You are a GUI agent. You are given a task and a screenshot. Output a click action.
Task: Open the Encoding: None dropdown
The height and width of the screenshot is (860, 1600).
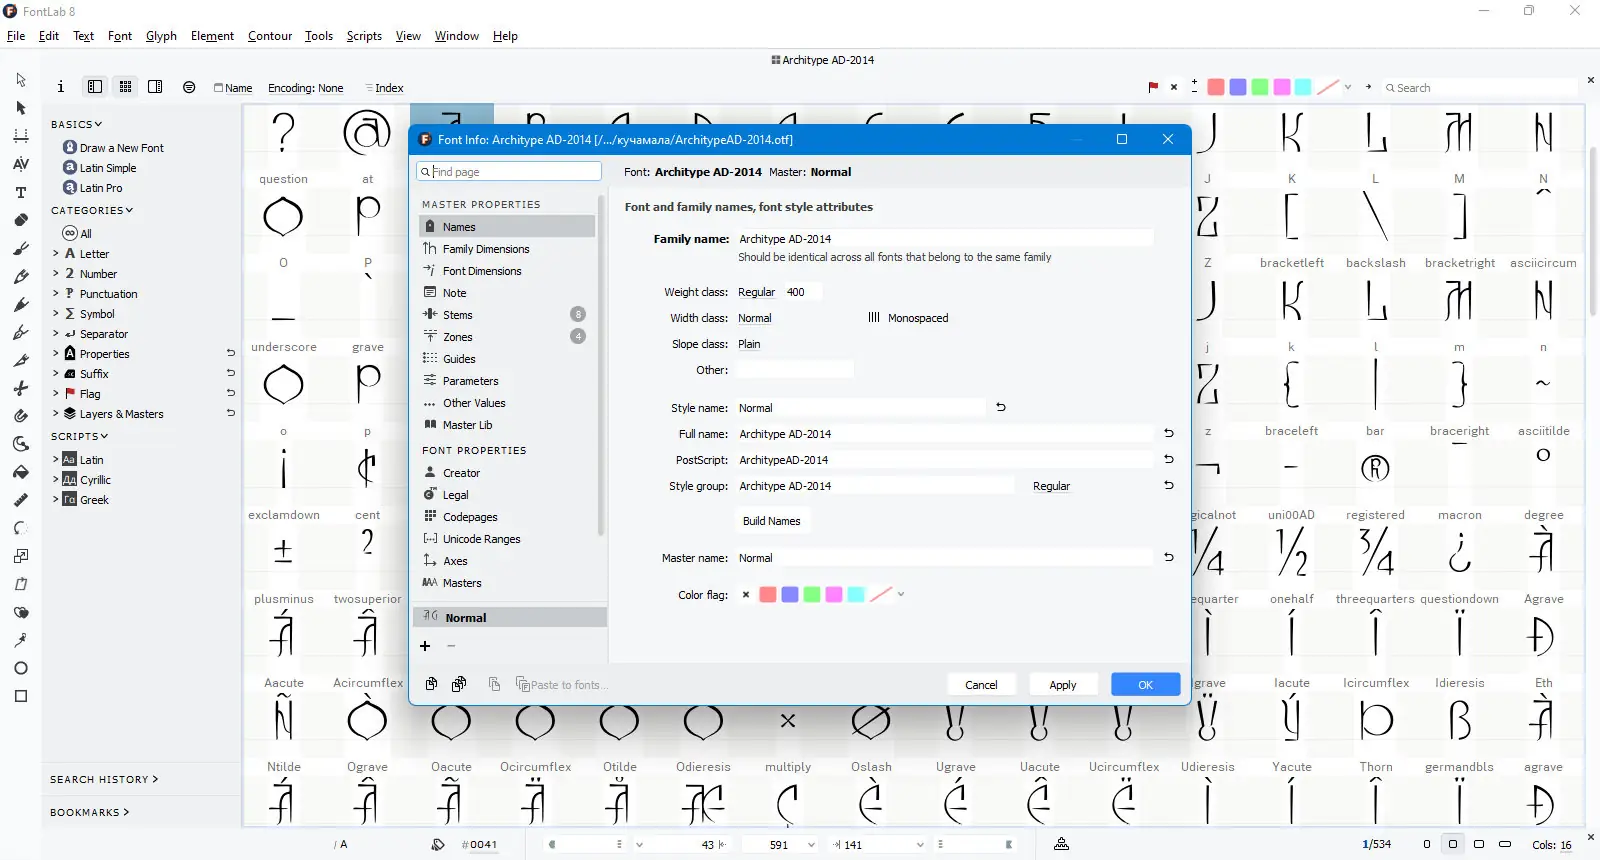(305, 88)
